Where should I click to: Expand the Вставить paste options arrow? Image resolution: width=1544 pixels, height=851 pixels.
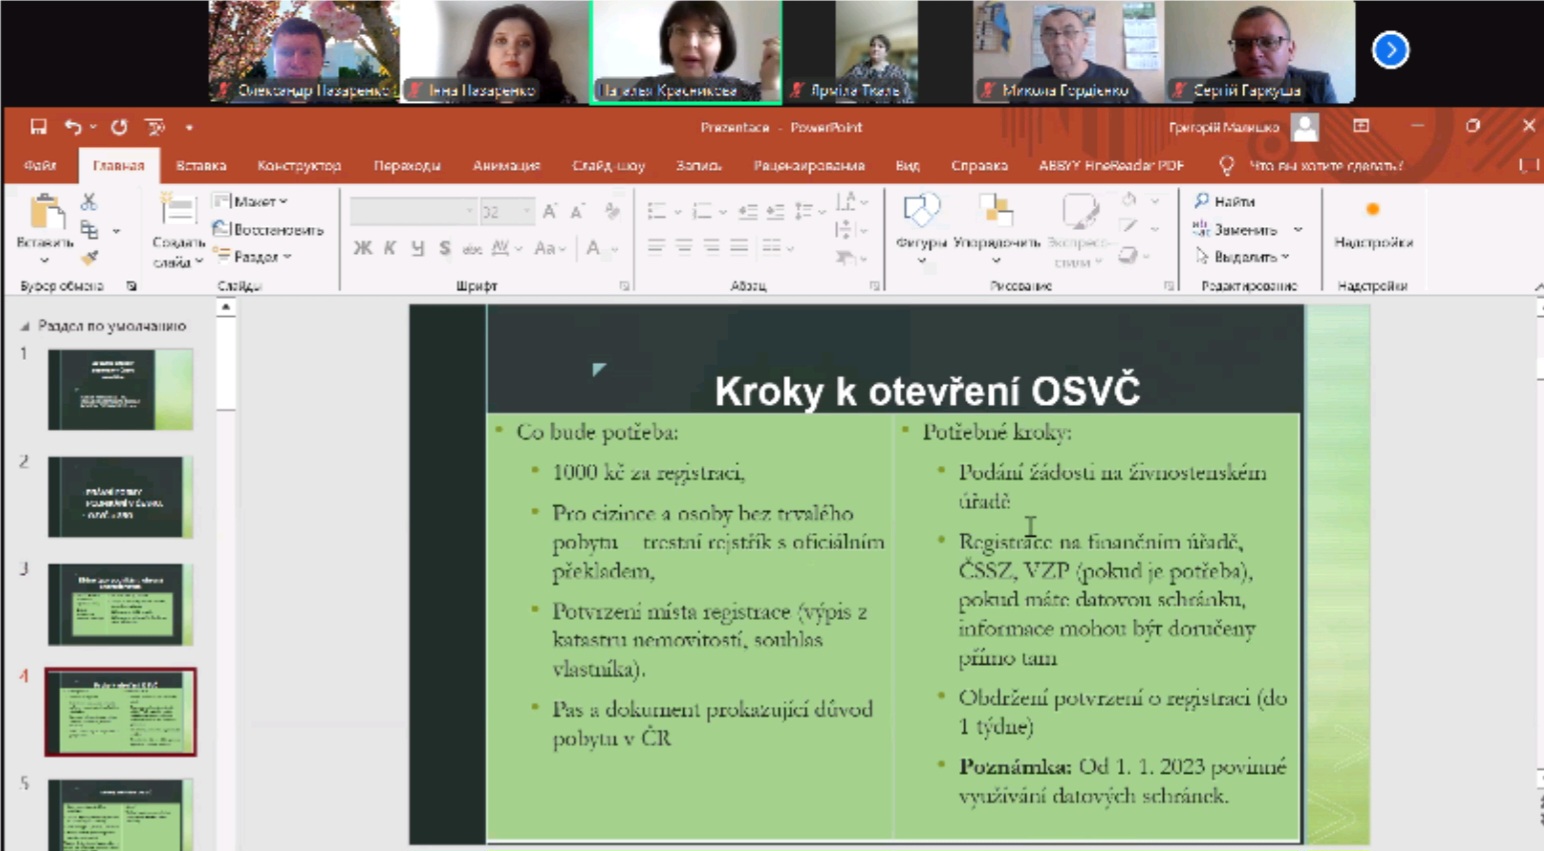click(45, 260)
